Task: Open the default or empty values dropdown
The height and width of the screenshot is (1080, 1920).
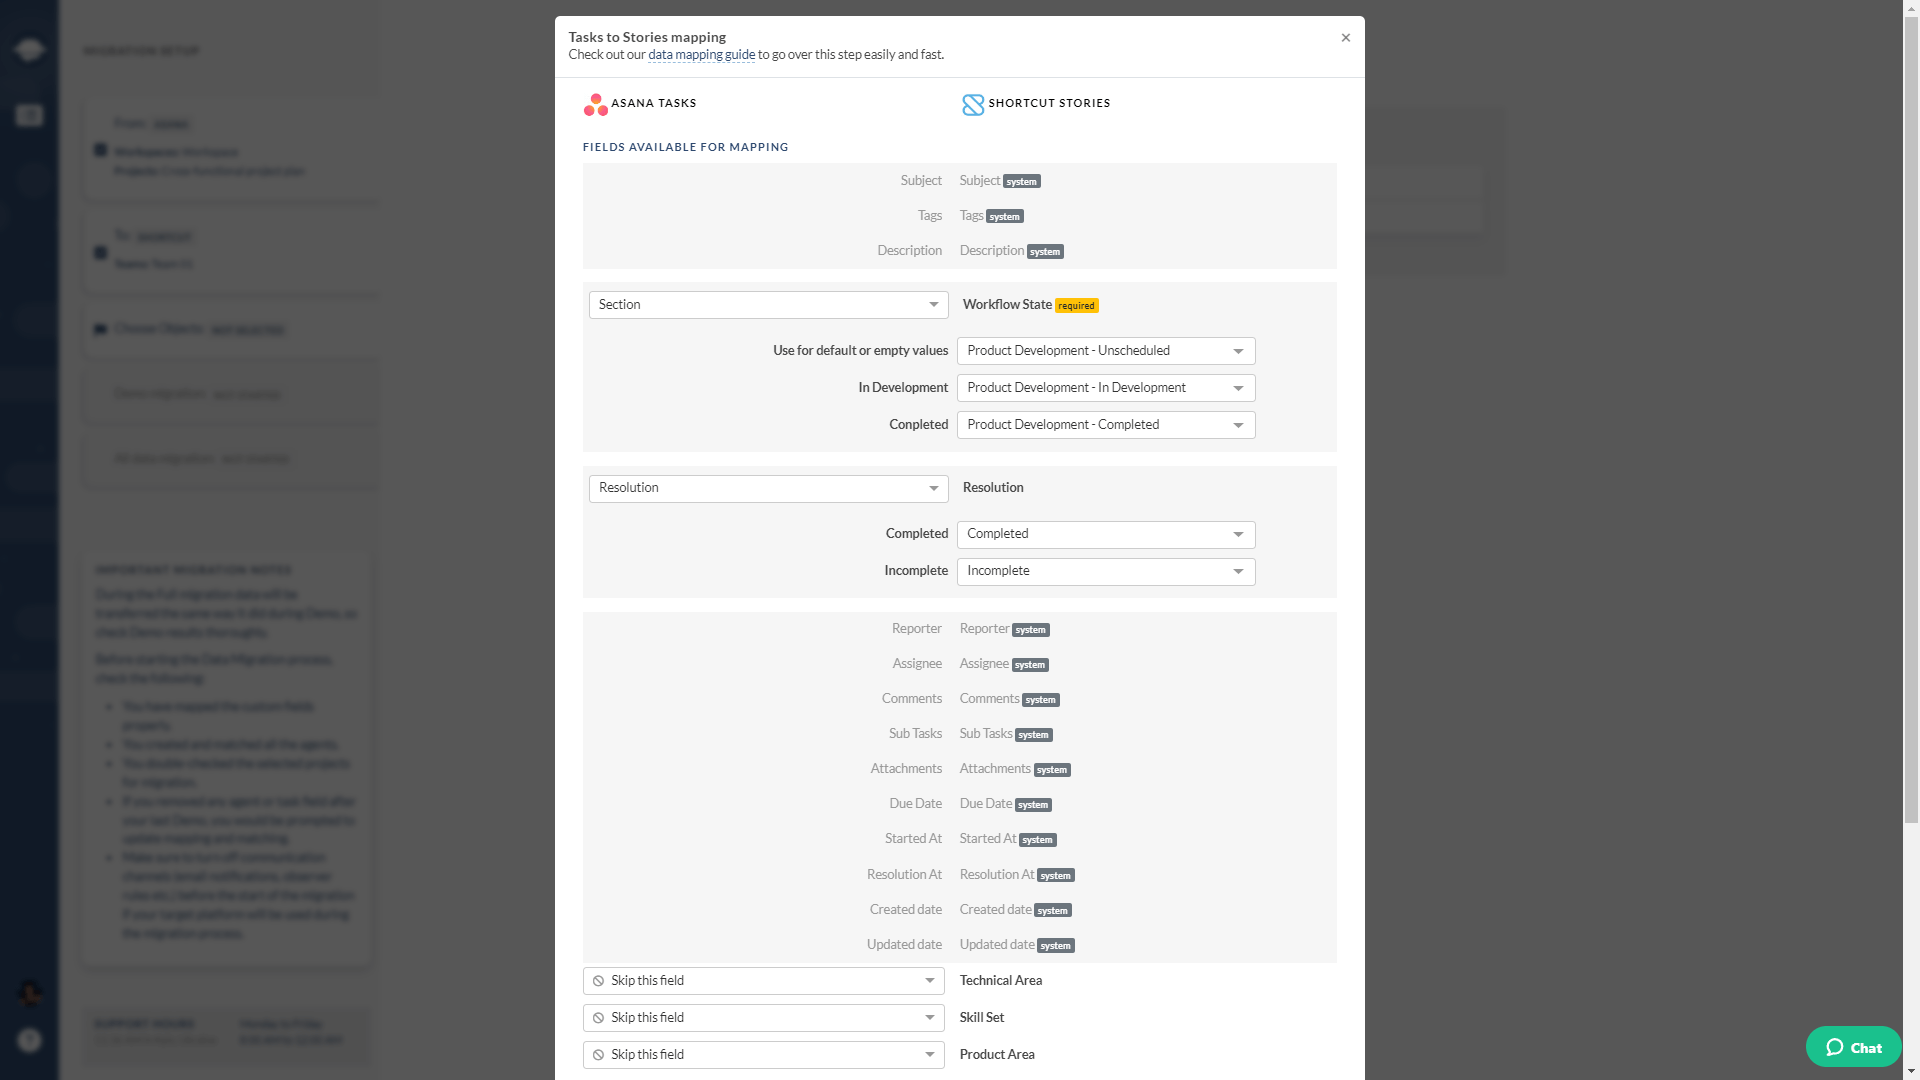Action: tap(1106, 351)
